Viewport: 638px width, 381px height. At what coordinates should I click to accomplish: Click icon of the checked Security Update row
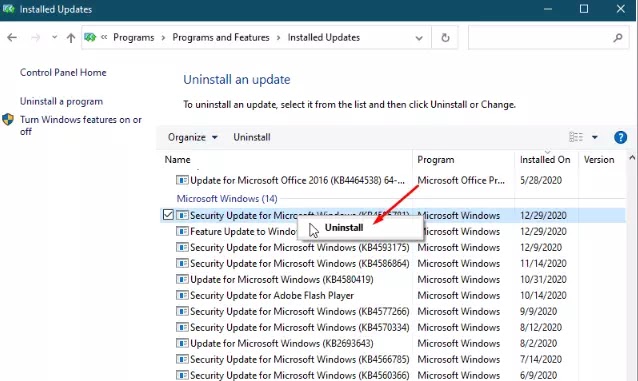182,215
